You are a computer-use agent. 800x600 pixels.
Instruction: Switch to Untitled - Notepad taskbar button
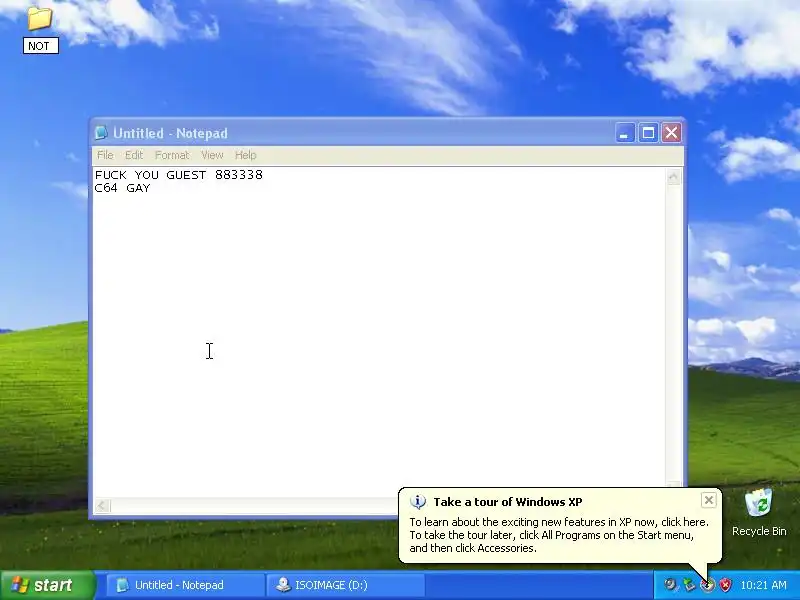click(185, 585)
